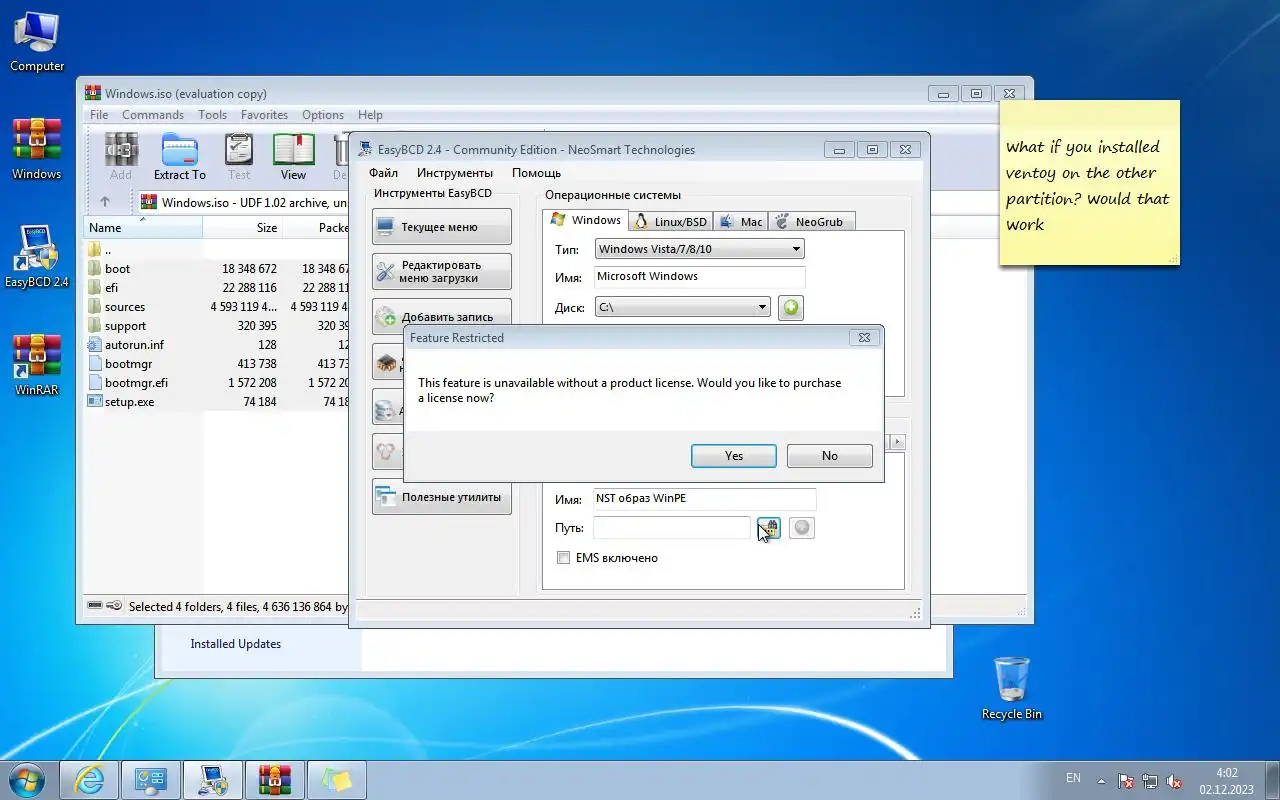
Task: Click the browse file icon next to Путь
Action: click(x=768, y=527)
